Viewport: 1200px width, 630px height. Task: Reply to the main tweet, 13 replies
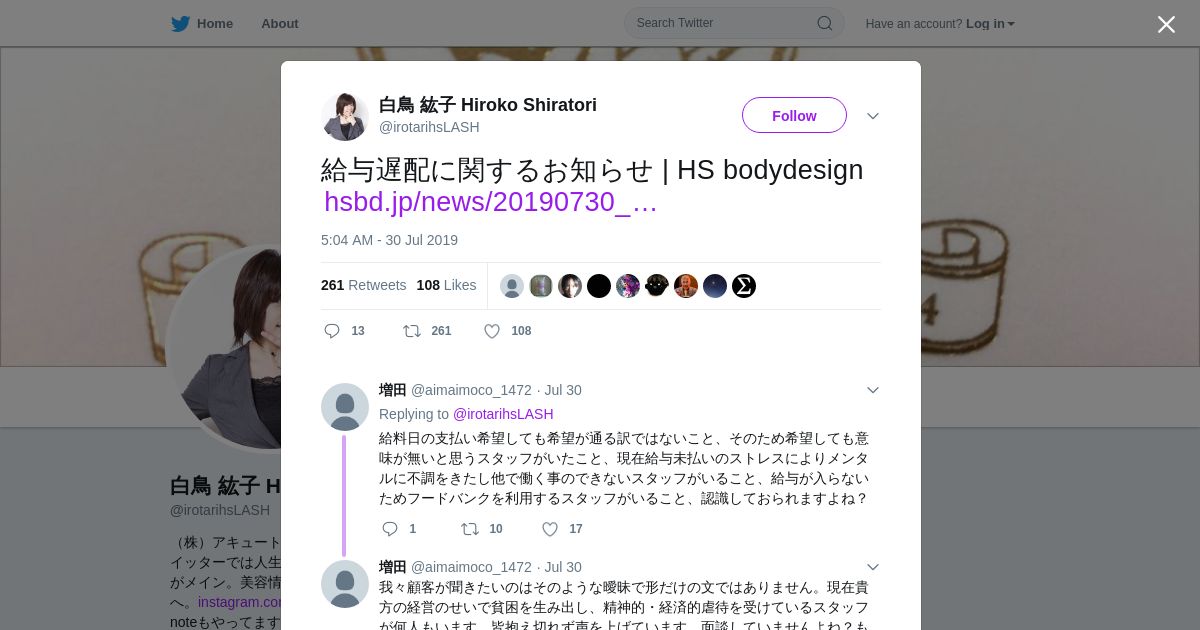pyautogui.click(x=344, y=331)
